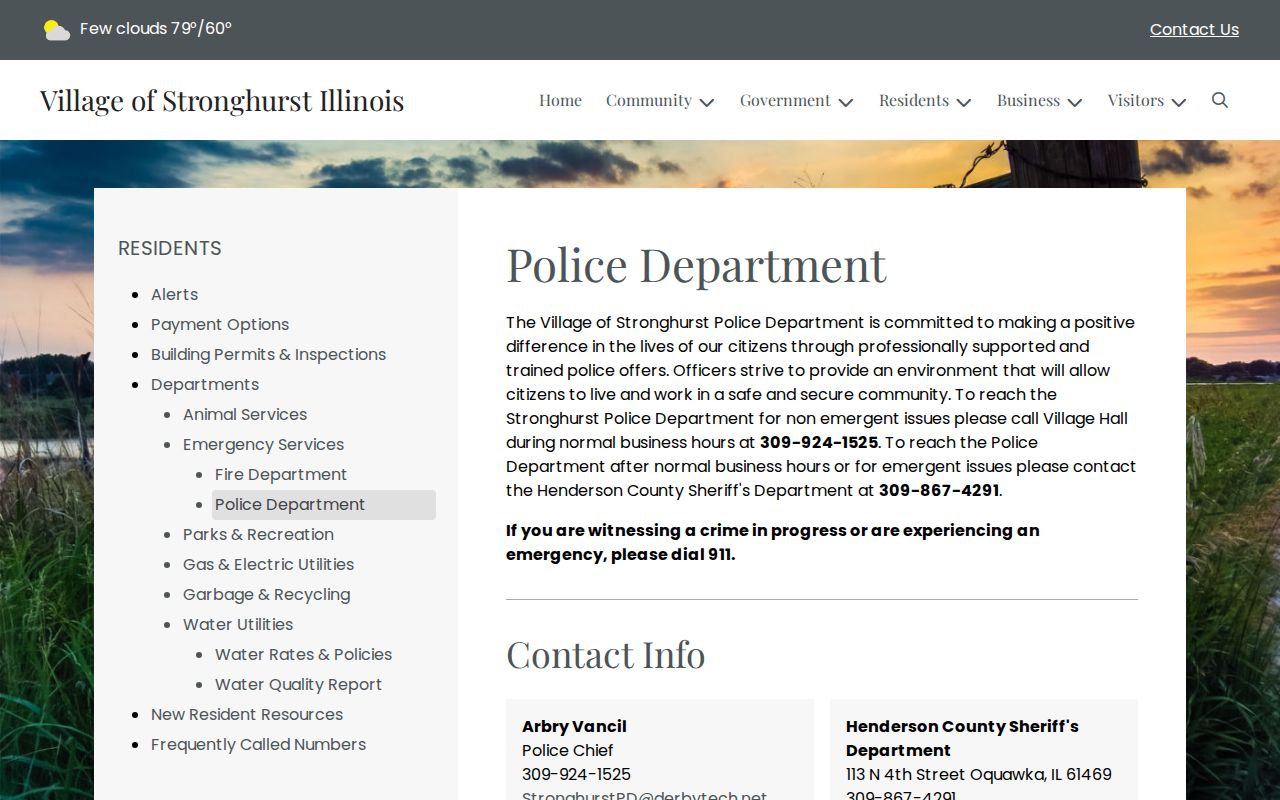Viewport: 1280px width, 800px height.
Task: Open Building Permits & Inspections
Action: 268,354
